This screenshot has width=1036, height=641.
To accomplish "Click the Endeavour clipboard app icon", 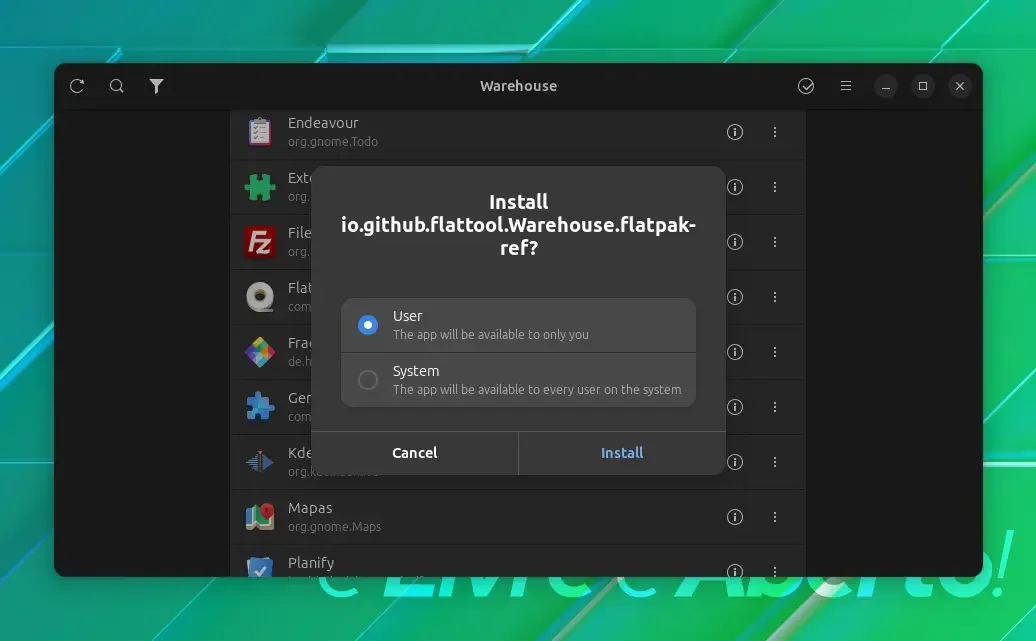I will tap(260, 132).
